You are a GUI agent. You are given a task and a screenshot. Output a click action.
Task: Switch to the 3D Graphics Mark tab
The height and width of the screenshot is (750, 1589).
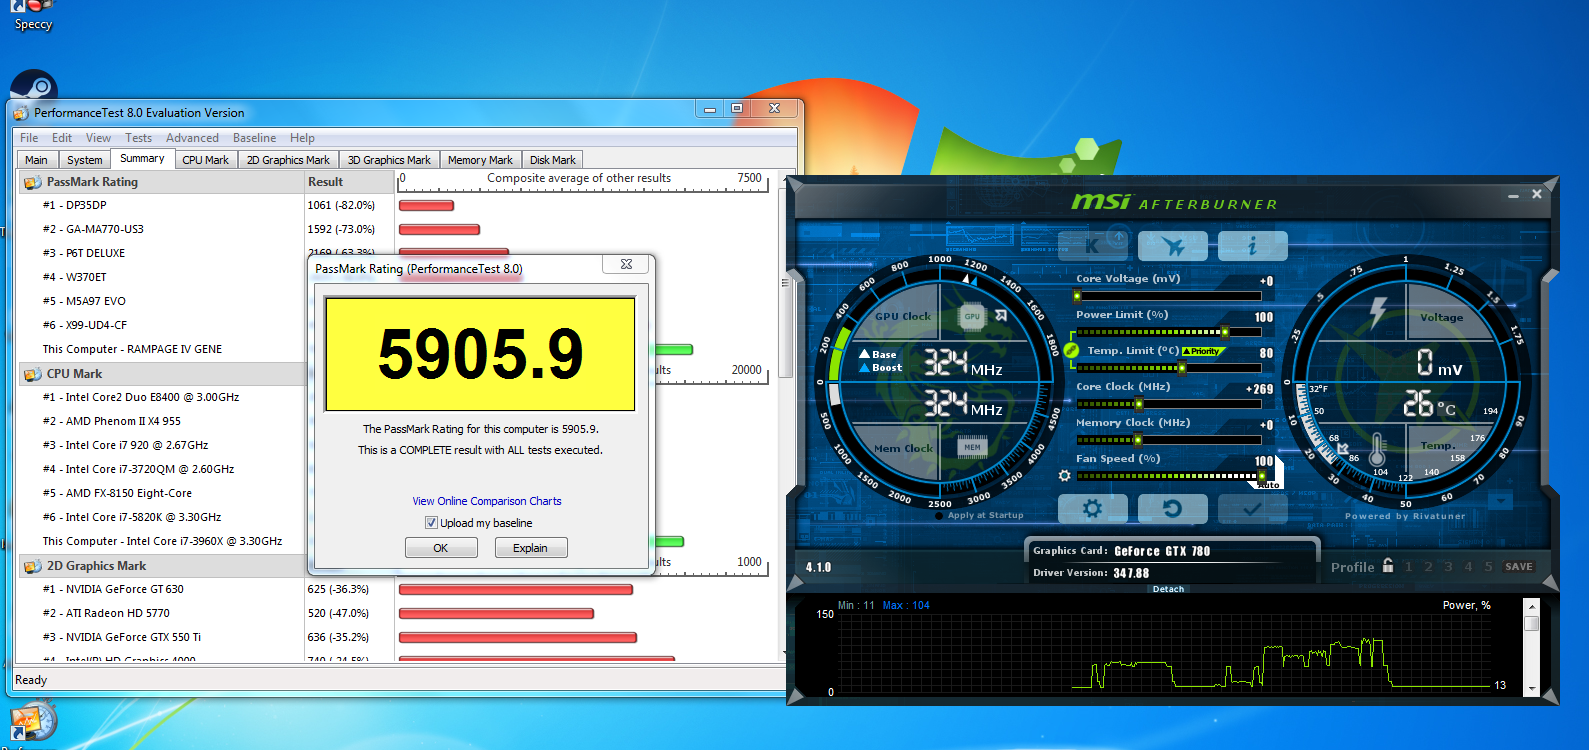click(389, 160)
